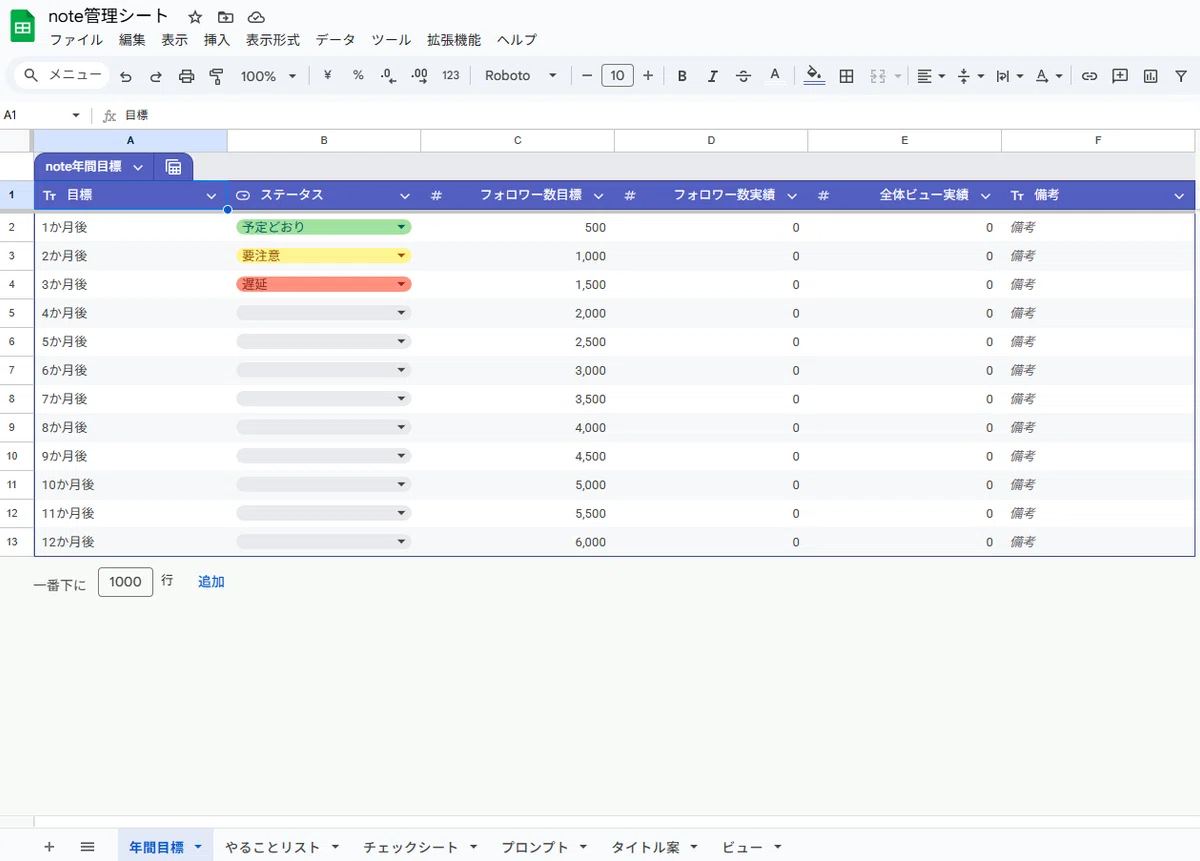Click the undo arrow
The width and height of the screenshot is (1200, 861).
(x=125, y=76)
